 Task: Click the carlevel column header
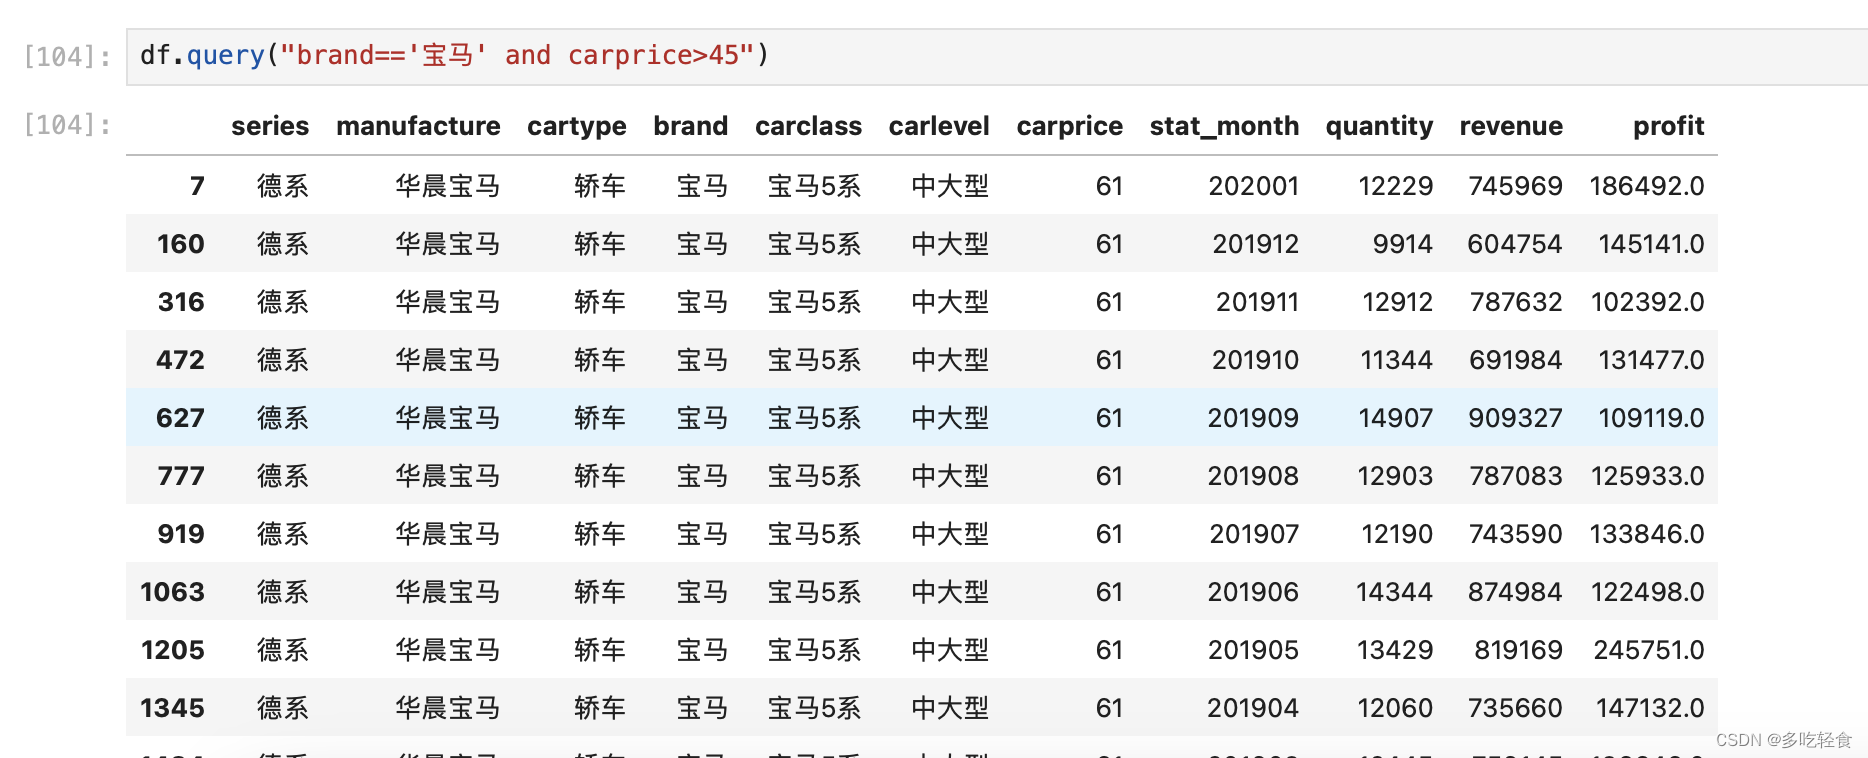click(x=939, y=126)
